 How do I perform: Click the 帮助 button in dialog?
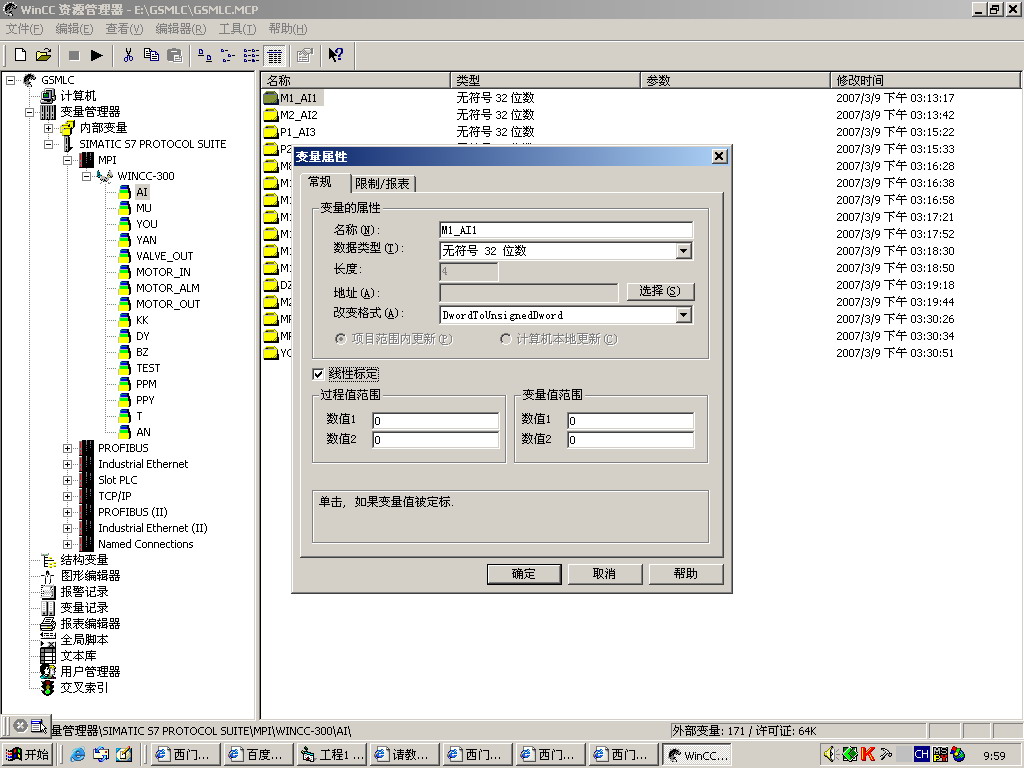(x=686, y=574)
